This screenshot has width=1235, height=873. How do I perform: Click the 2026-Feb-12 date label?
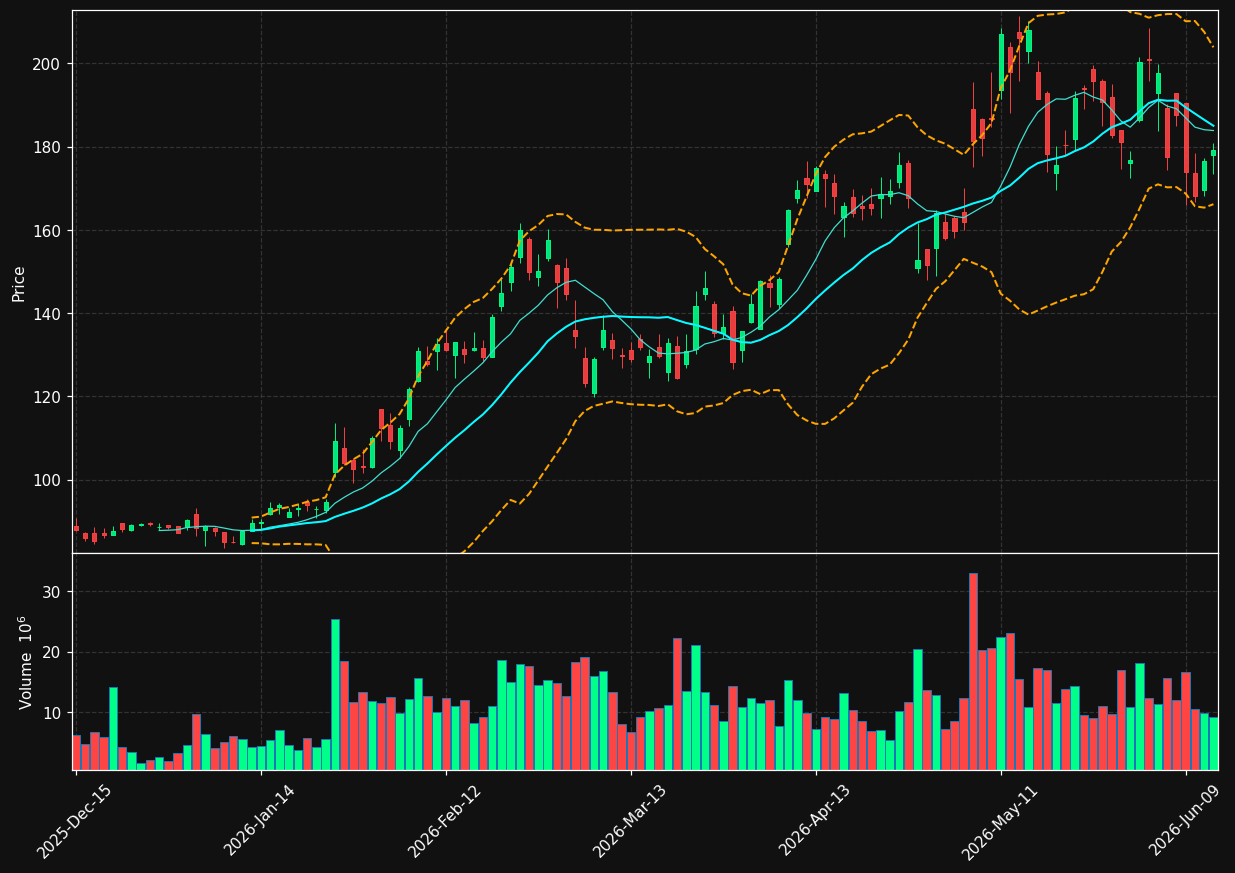[x=445, y=820]
